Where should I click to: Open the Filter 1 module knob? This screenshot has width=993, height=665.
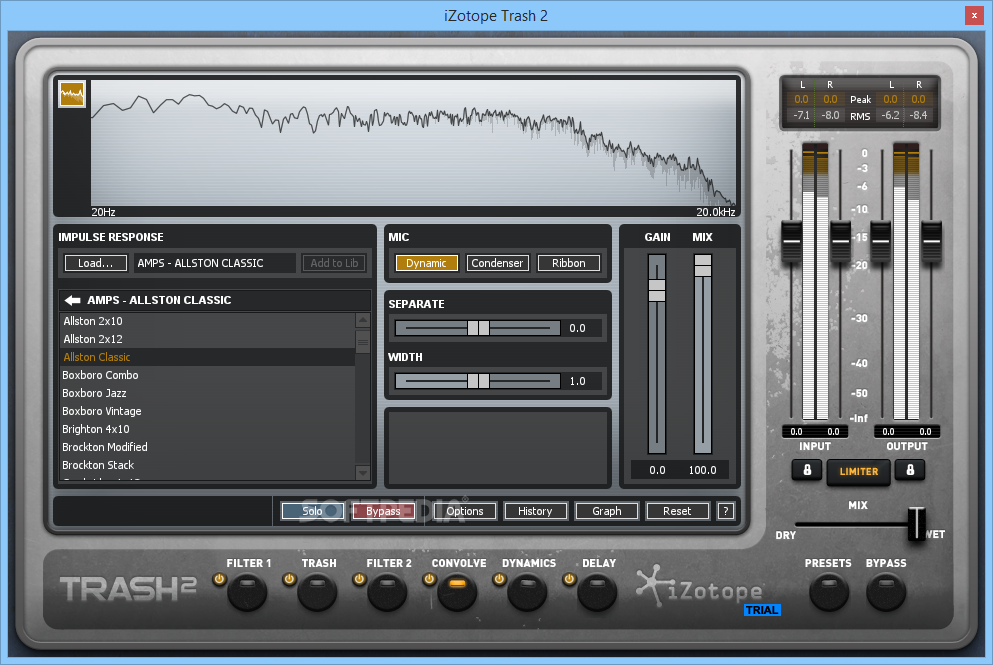click(x=247, y=592)
